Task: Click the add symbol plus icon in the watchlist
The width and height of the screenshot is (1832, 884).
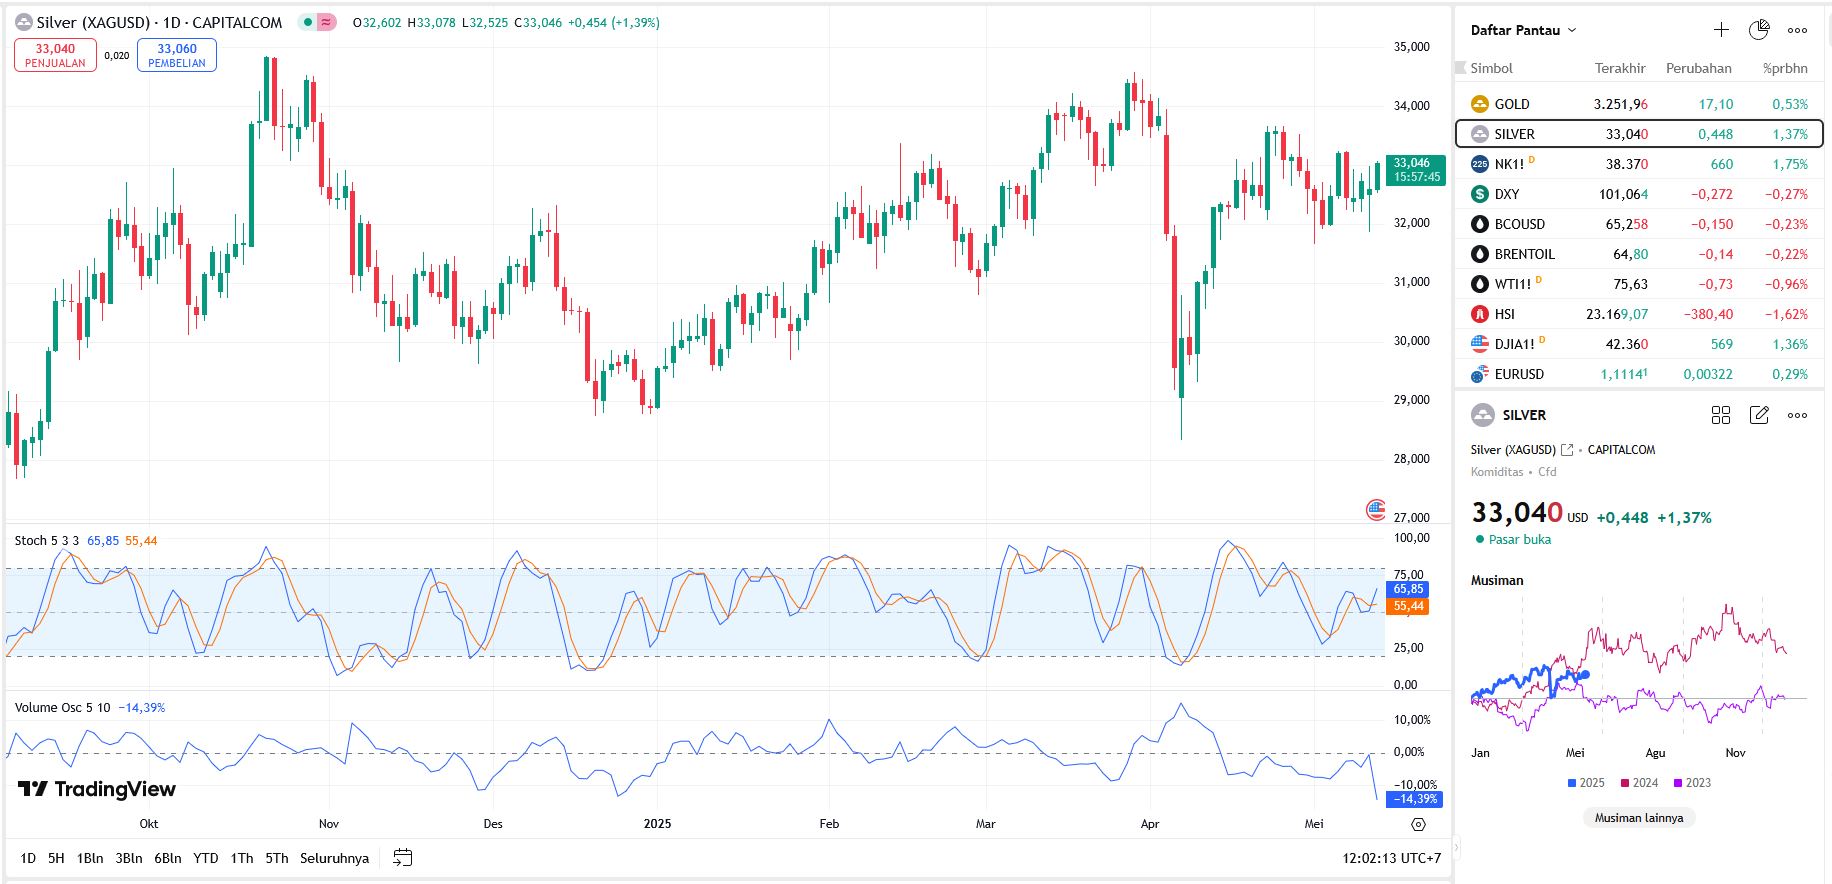Action: (x=1721, y=30)
